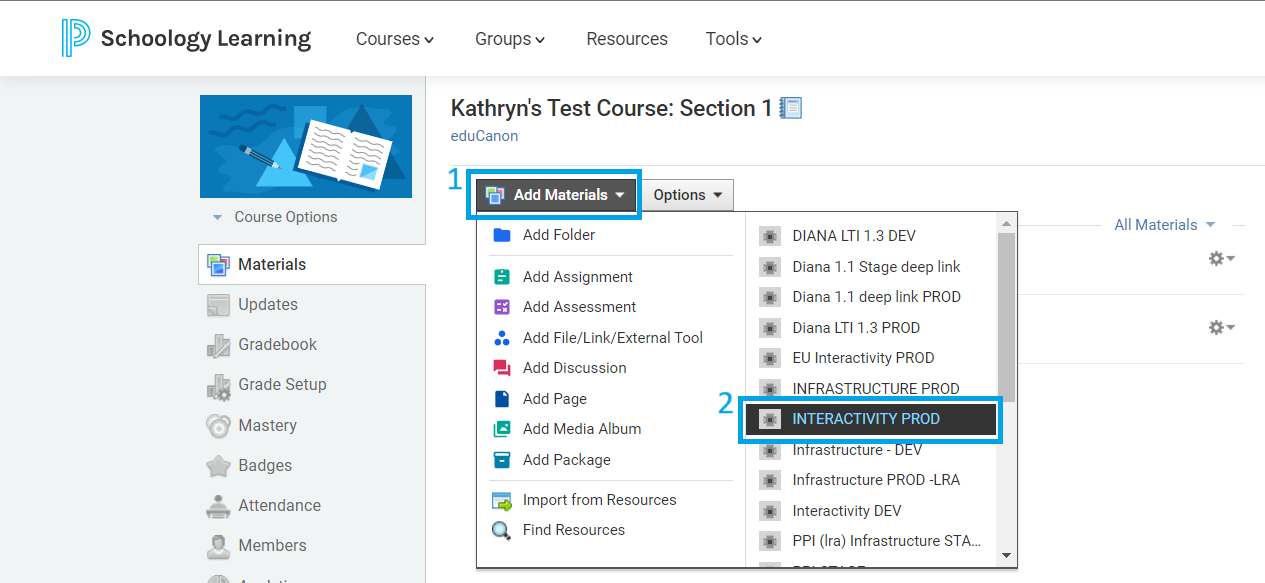Open the Groups menu

[510, 39]
